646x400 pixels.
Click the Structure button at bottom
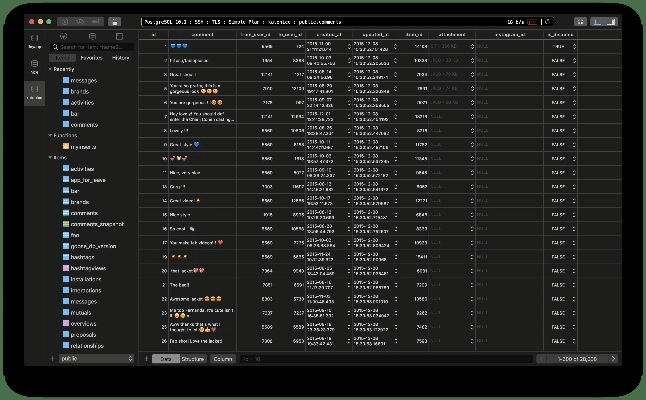point(192,358)
